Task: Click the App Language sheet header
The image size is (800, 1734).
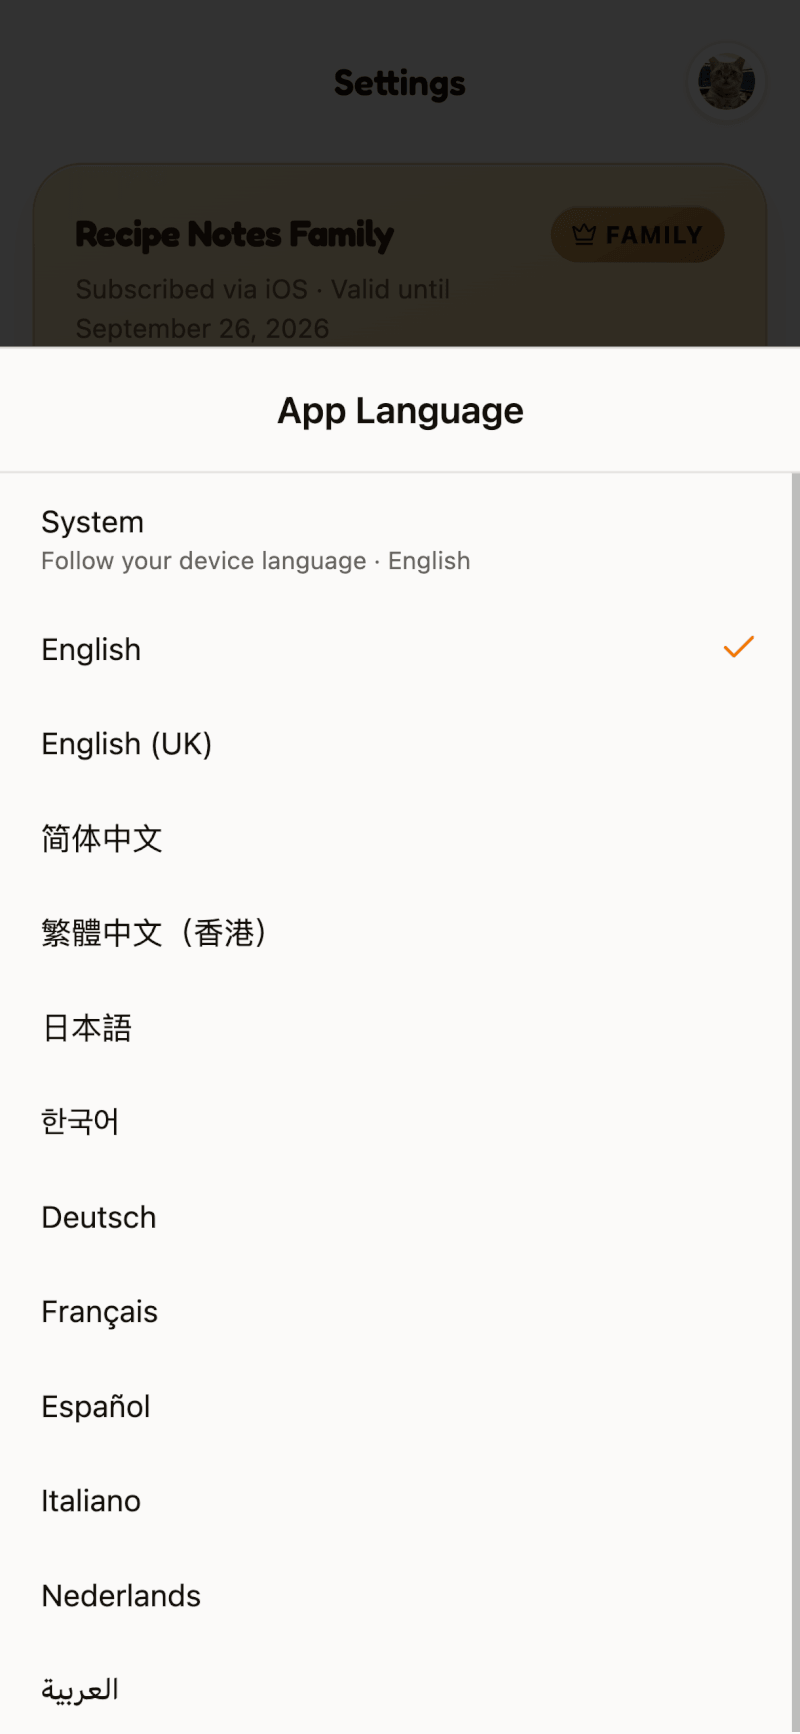Action: [x=400, y=410]
